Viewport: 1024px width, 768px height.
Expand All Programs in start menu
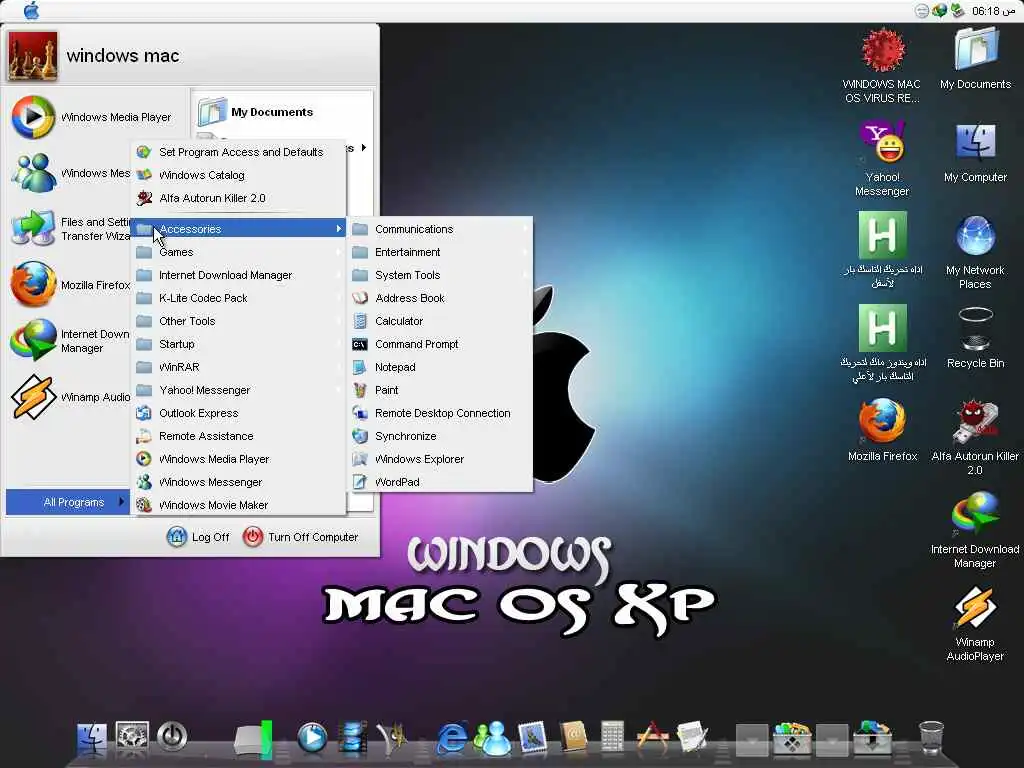tap(68, 502)
